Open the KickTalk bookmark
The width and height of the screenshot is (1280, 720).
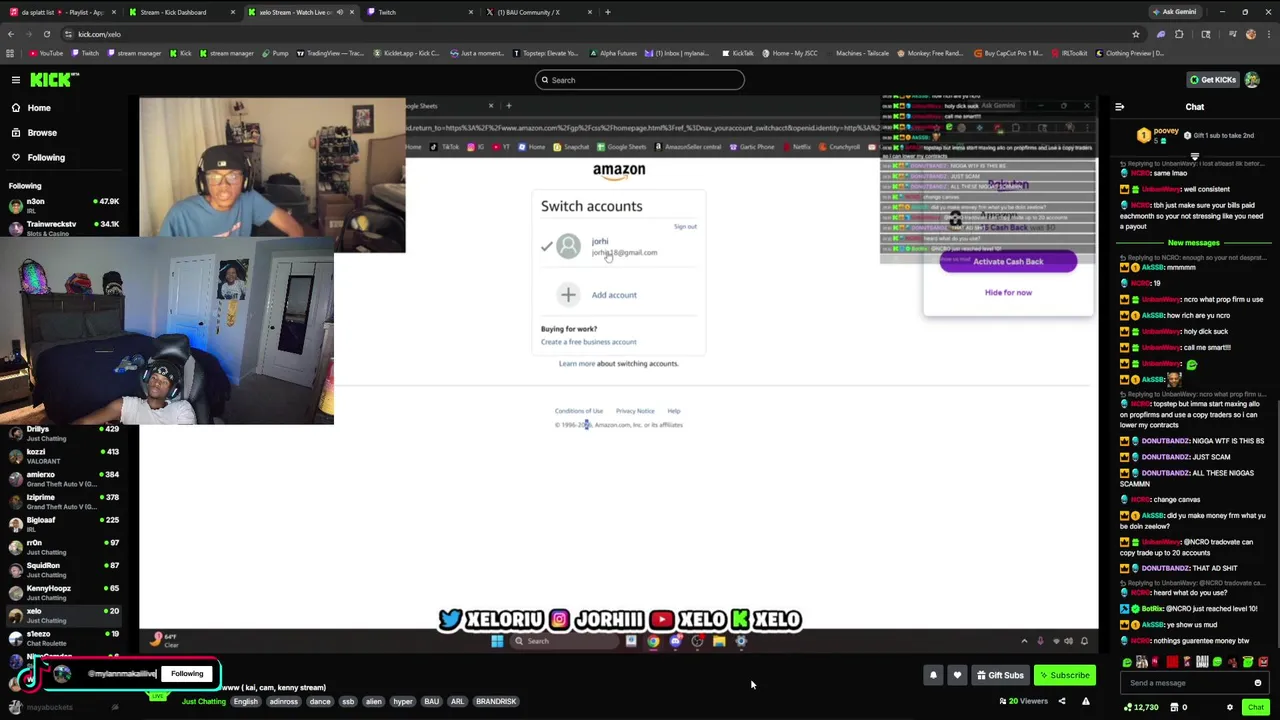[x=738, y=53]
